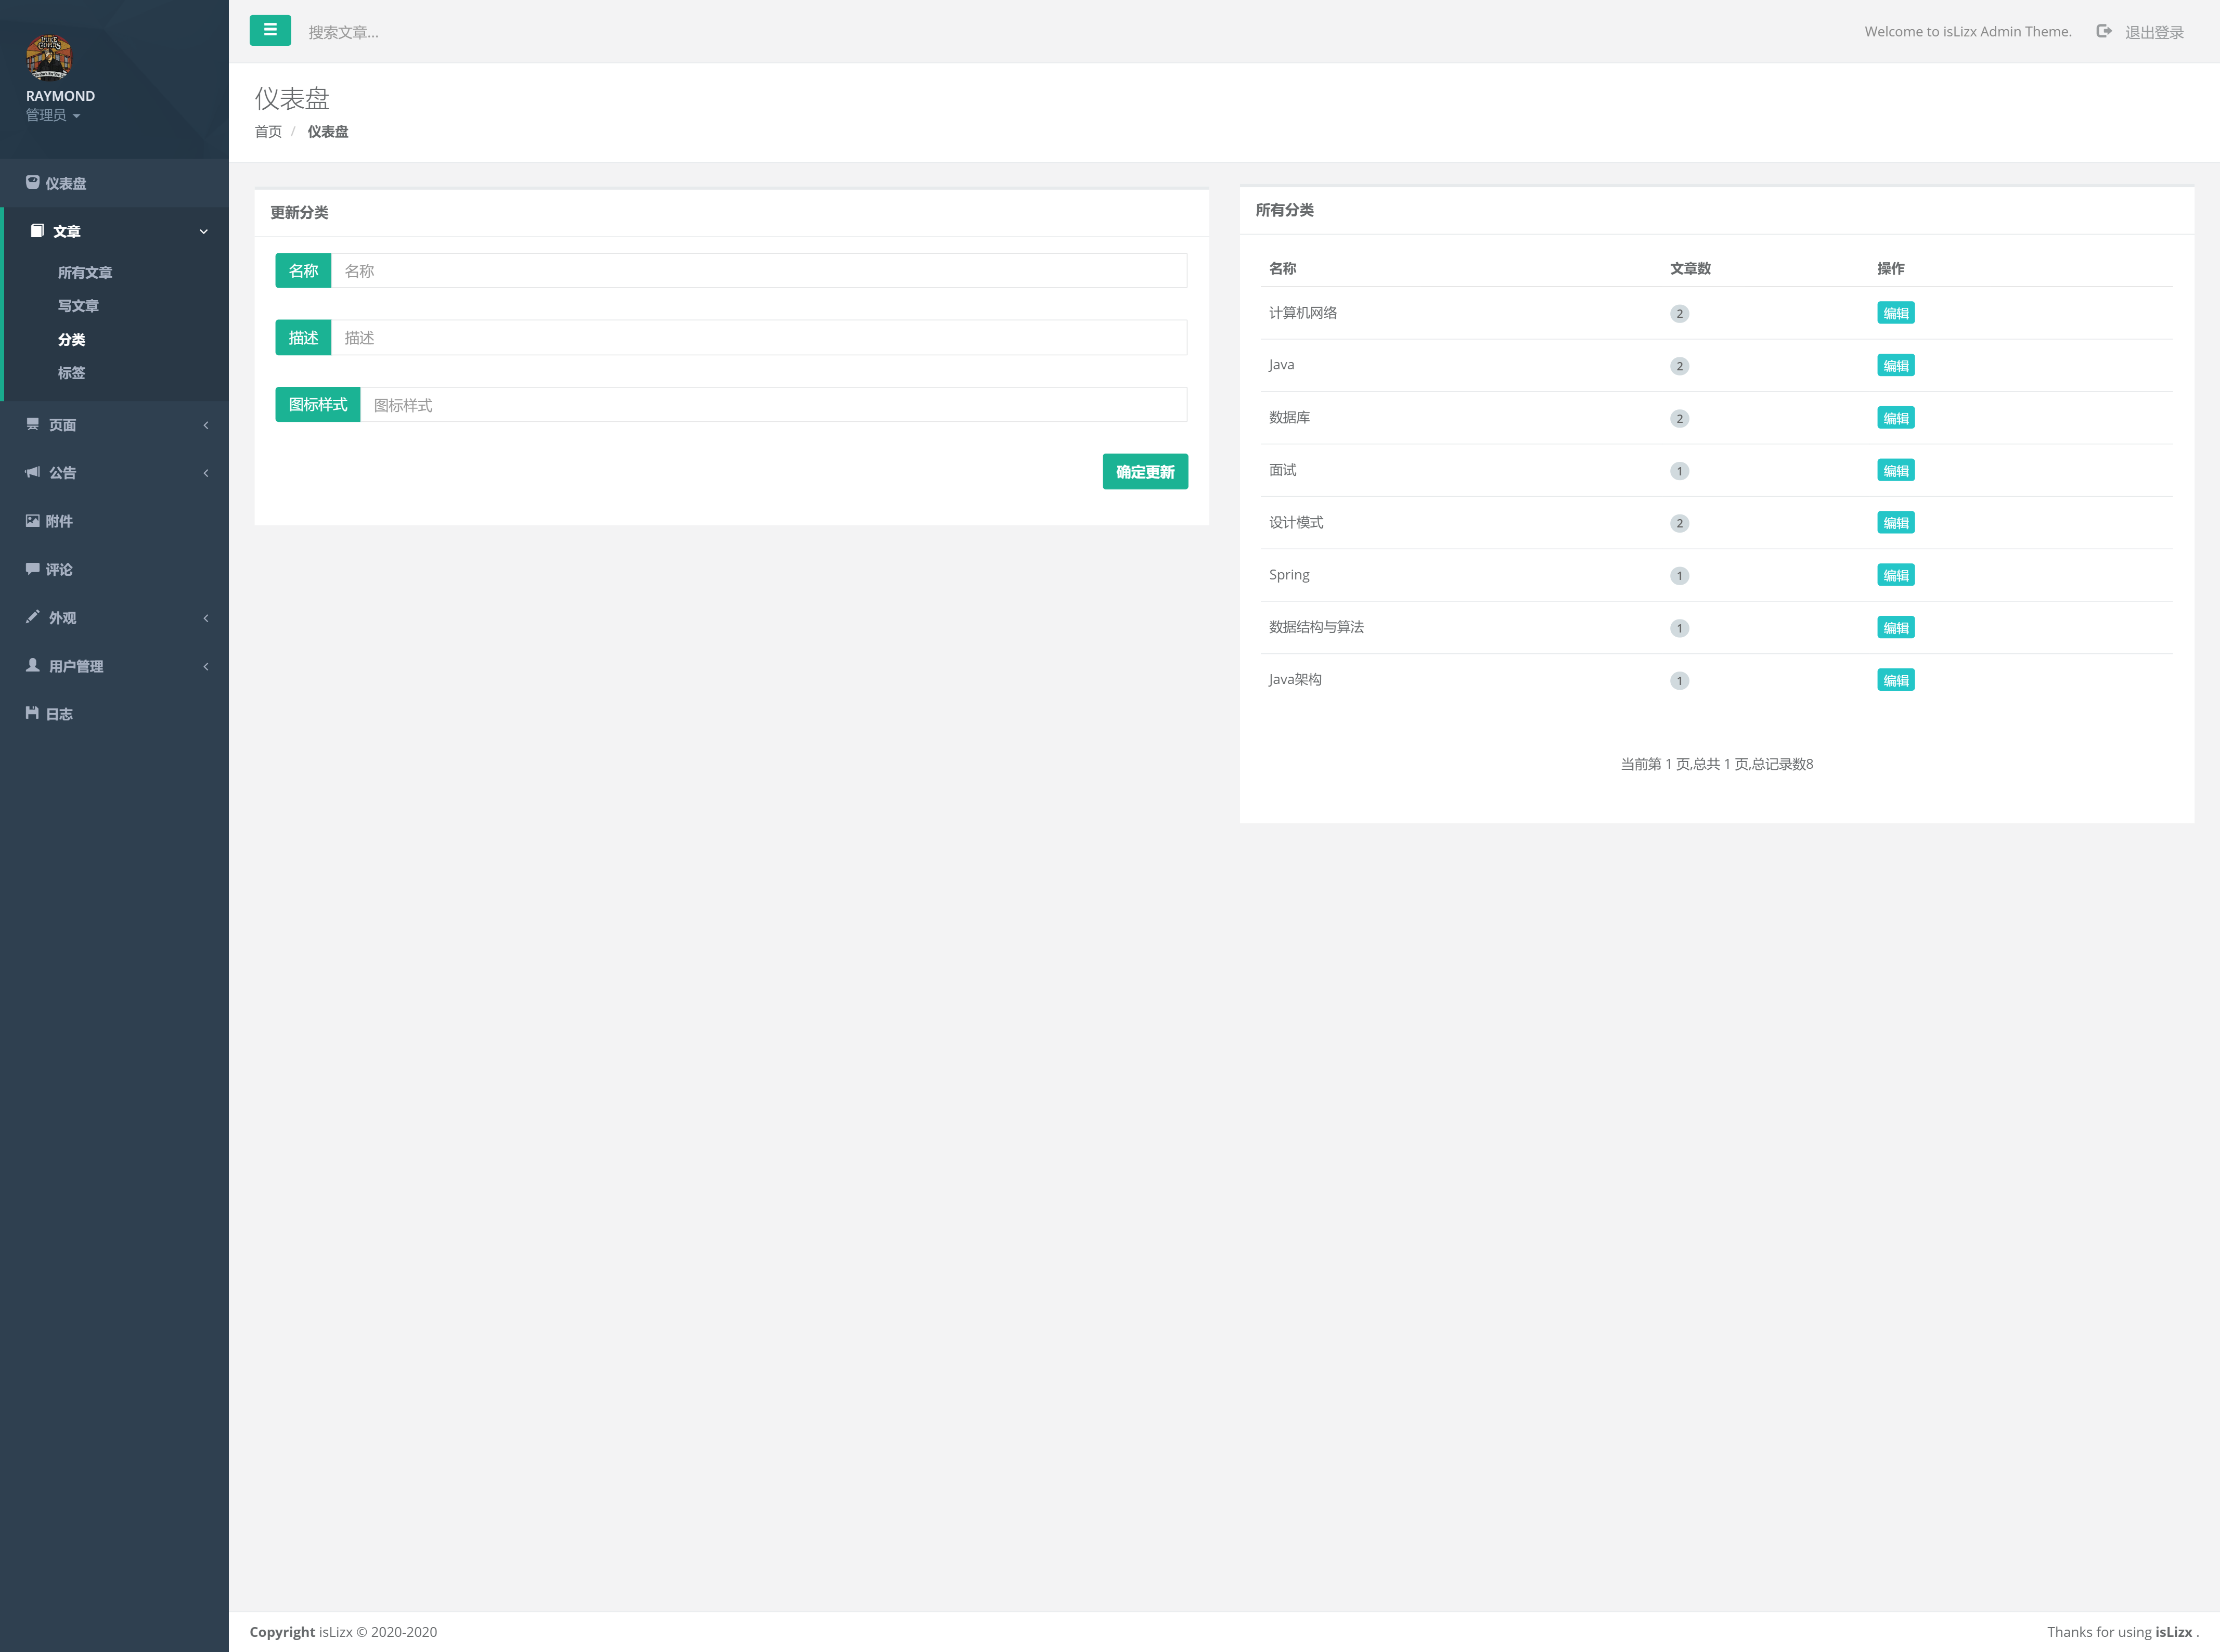Edit the Spring category row
The image size is (2220, 1652).
pyautogui.click(x=1895, y=575)
